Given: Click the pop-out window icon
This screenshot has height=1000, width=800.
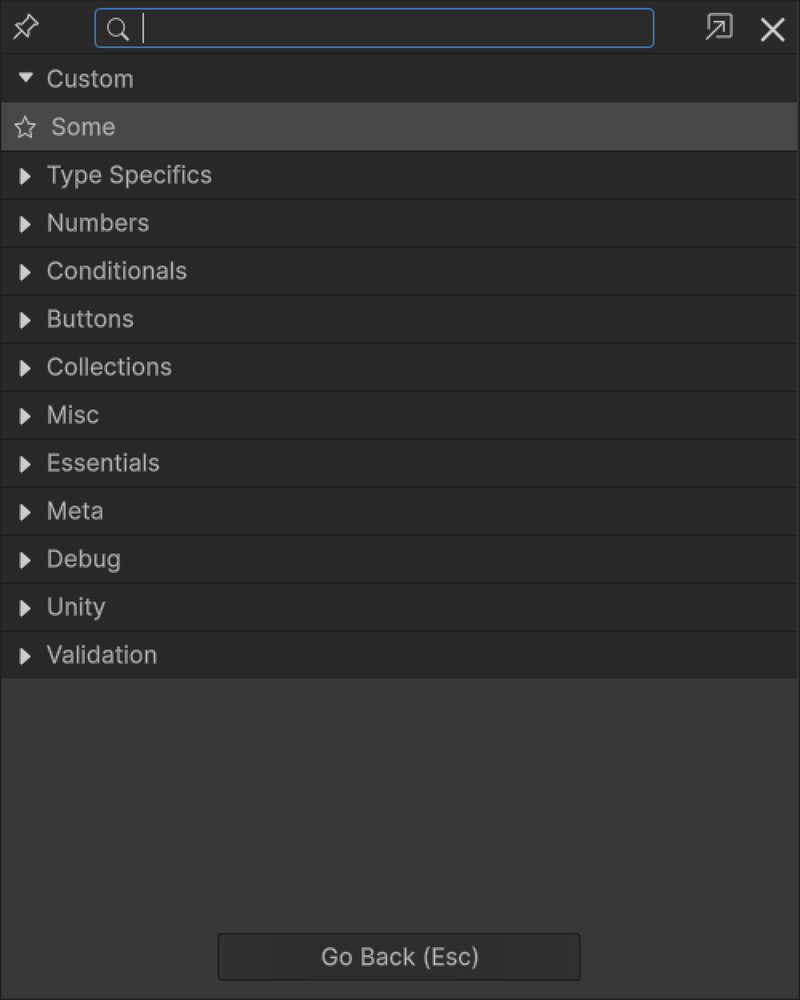Looking at the screenshot, I should (718, 29).
